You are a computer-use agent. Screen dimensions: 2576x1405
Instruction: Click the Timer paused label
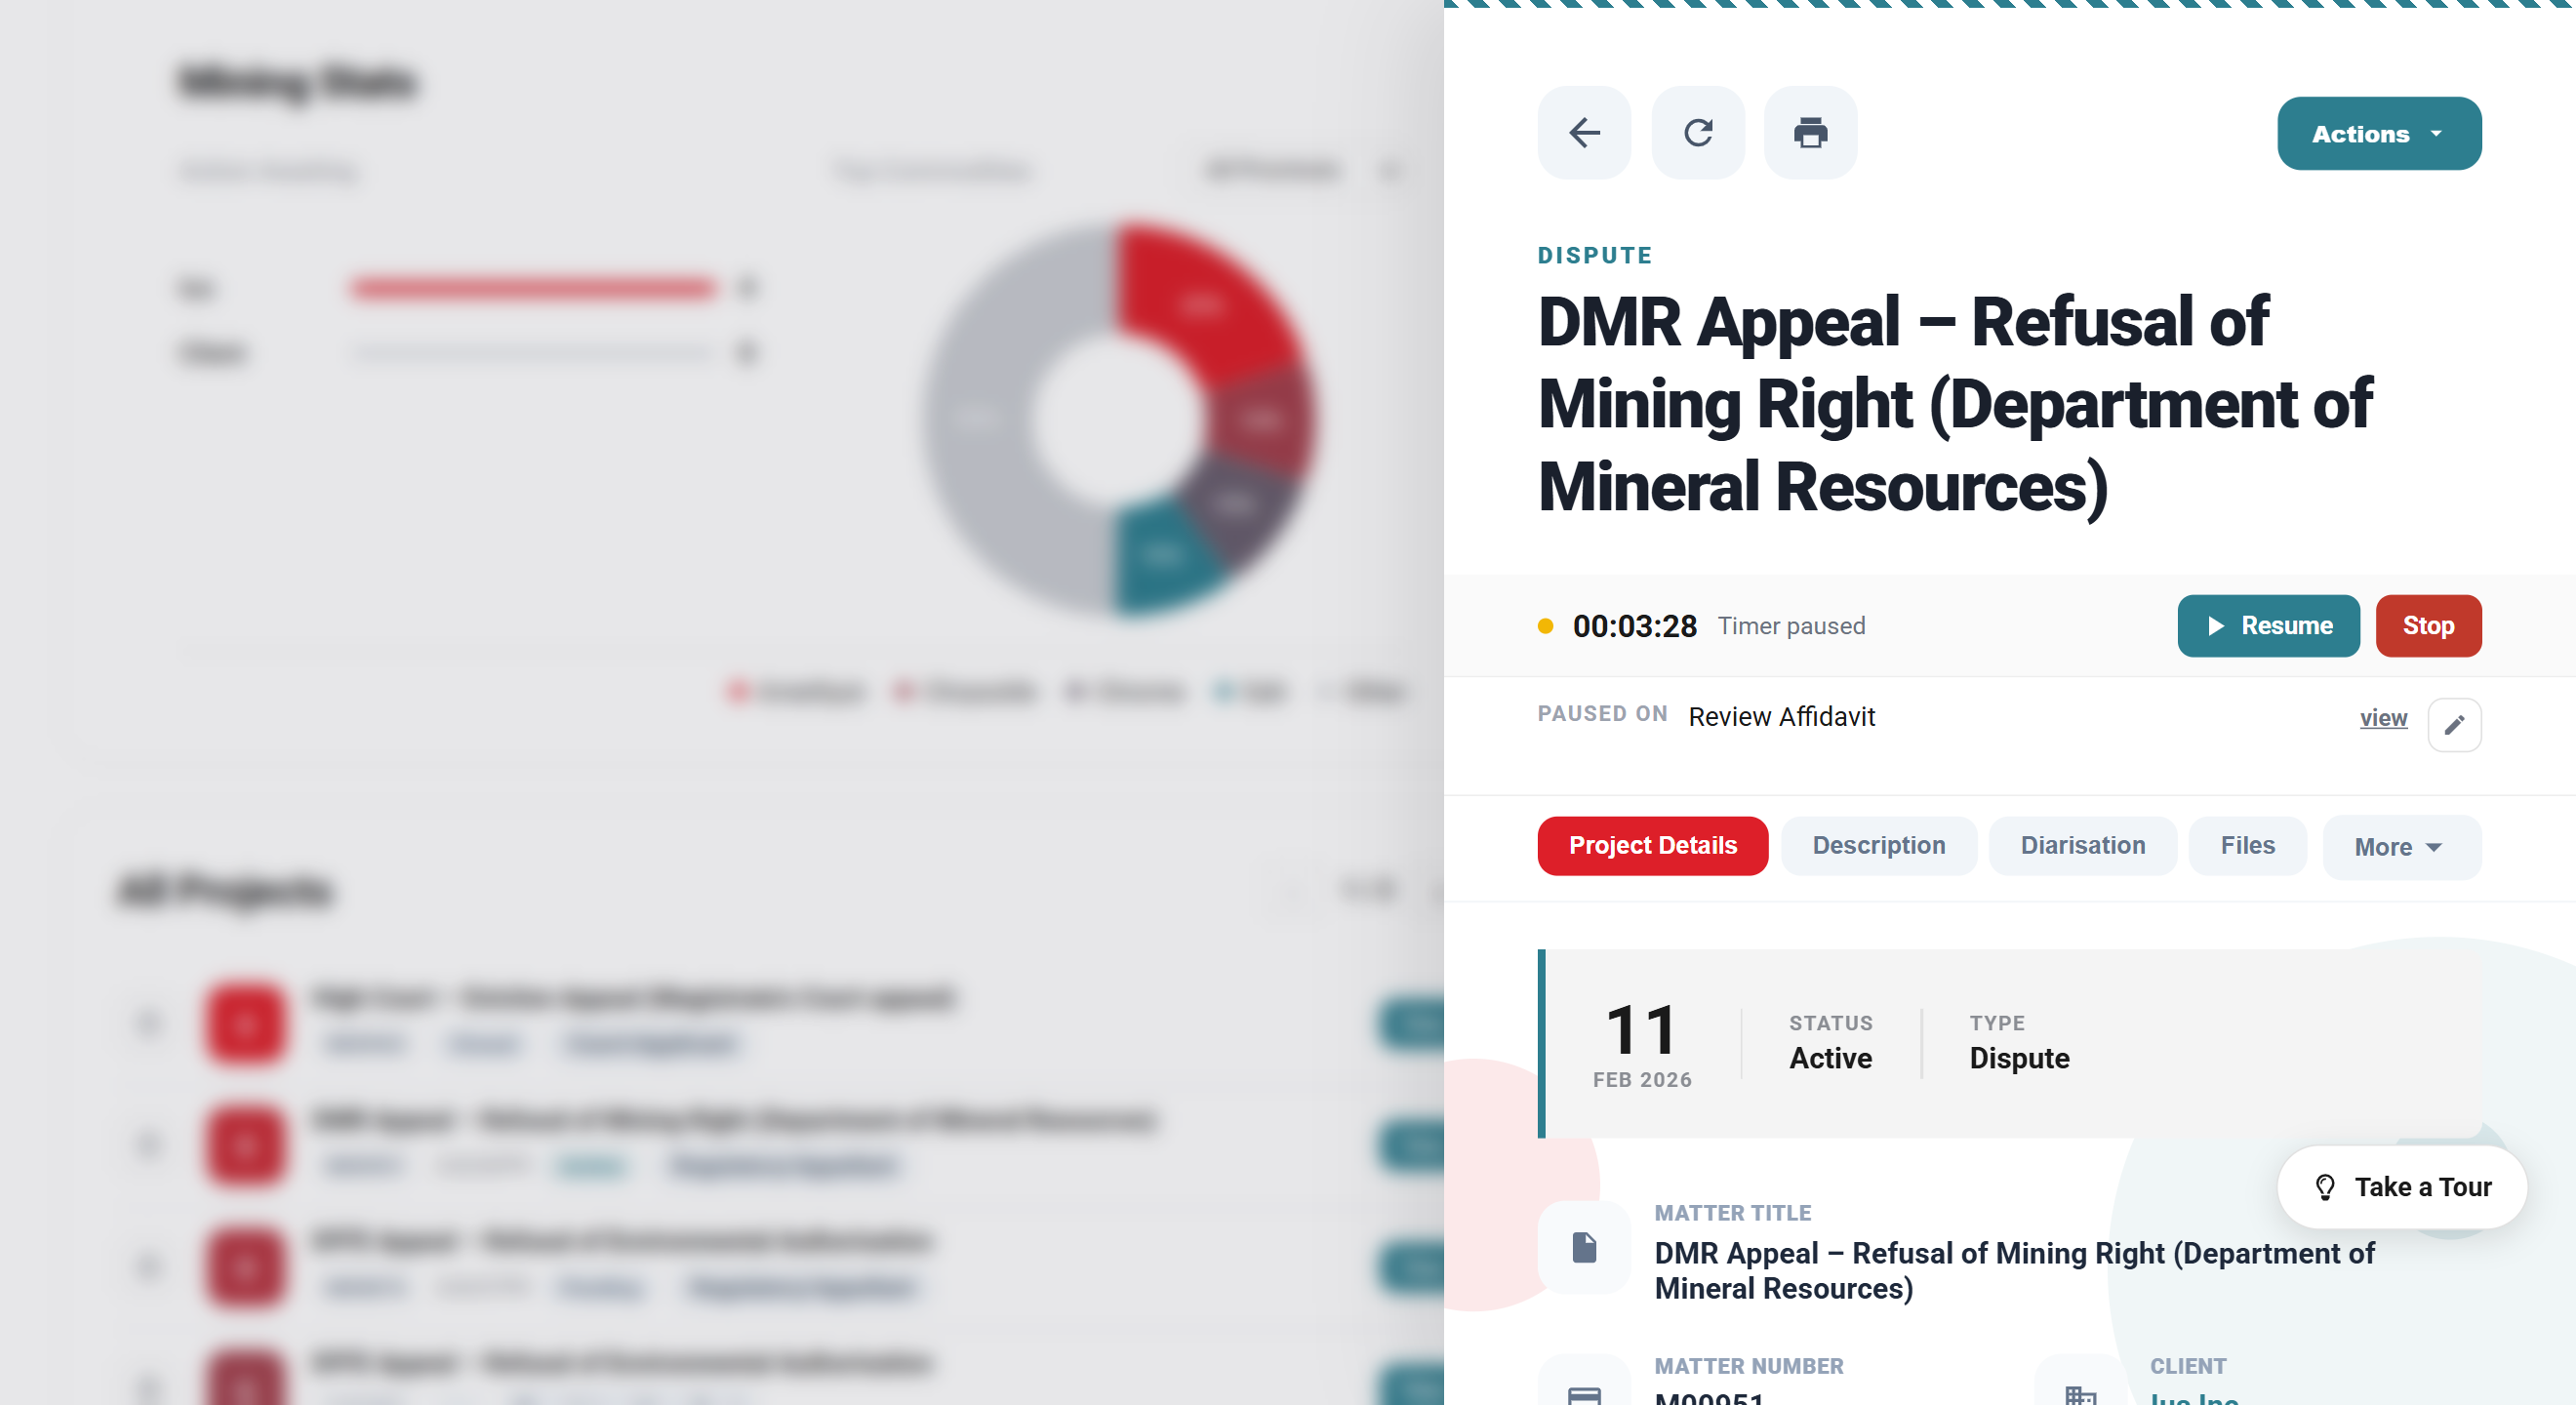coord(1791,626)
